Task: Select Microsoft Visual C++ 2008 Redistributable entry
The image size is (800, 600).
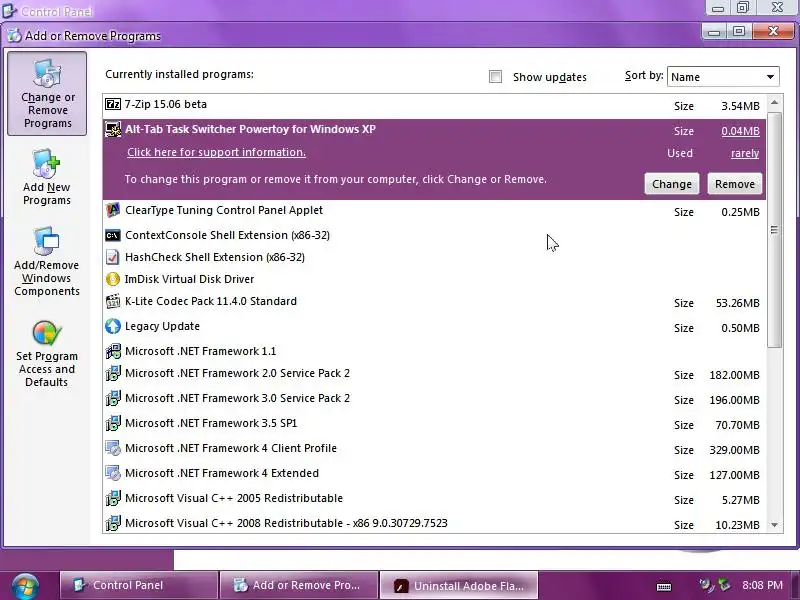Action: pos(434,523)
